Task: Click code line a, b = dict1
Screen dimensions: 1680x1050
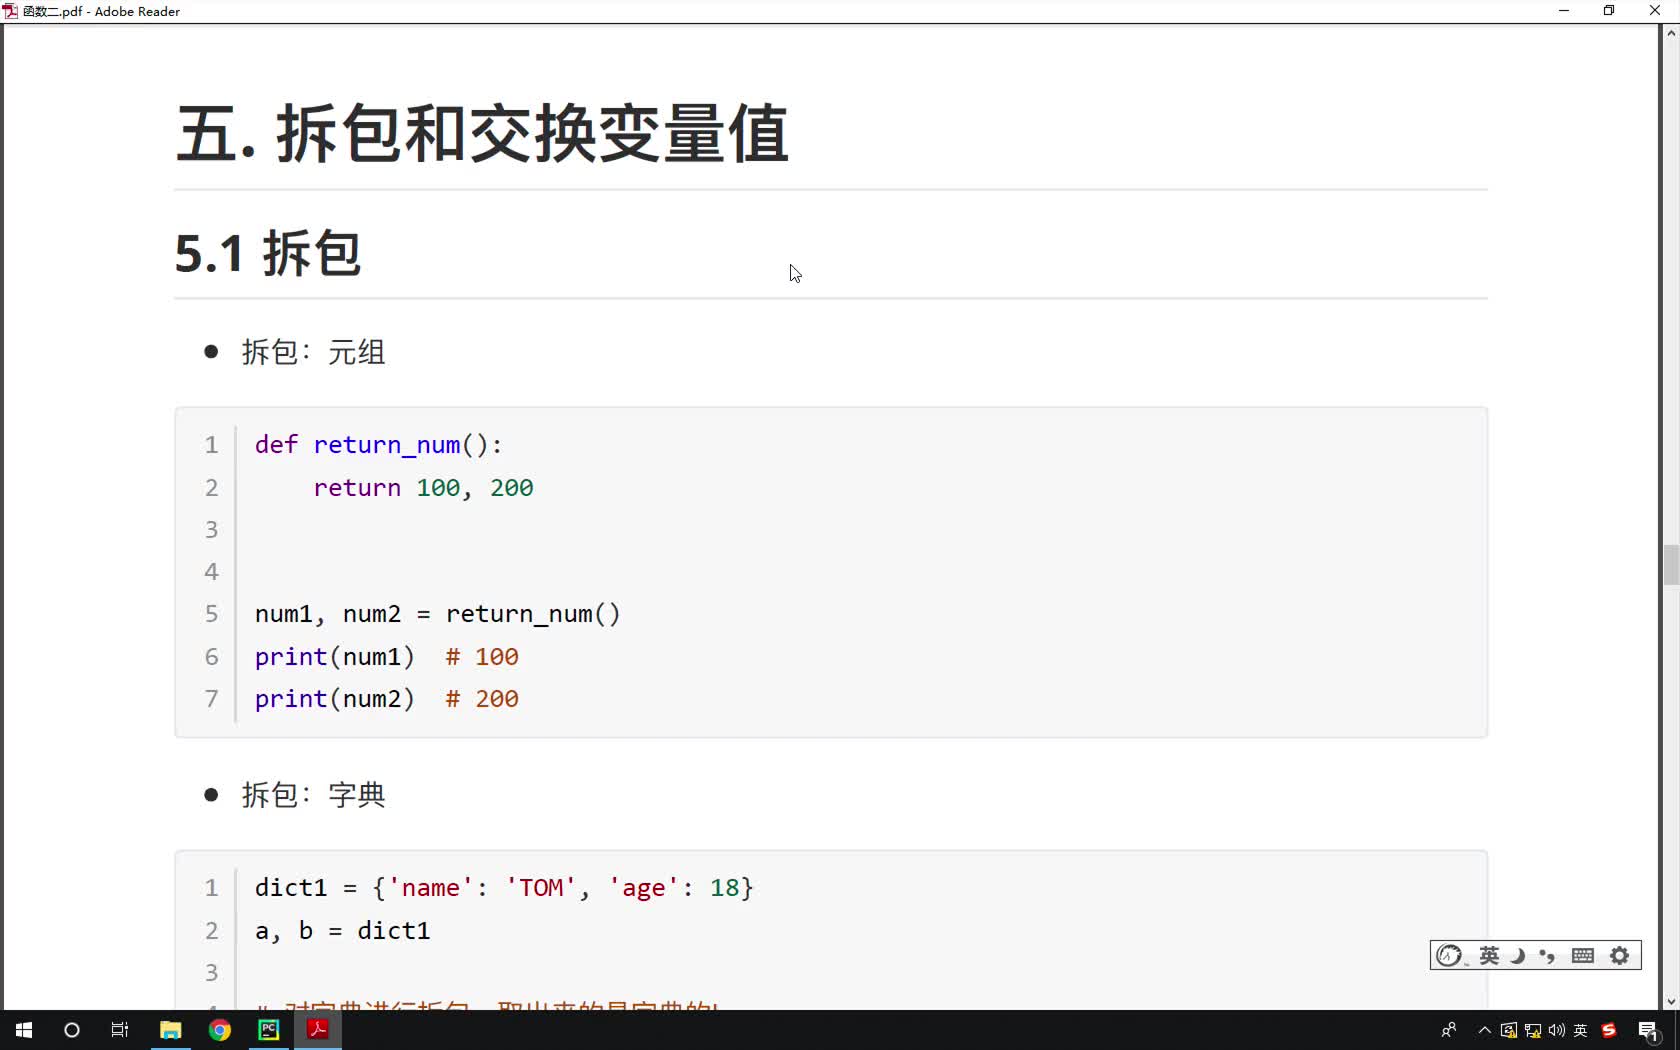Action: [342, 931]
